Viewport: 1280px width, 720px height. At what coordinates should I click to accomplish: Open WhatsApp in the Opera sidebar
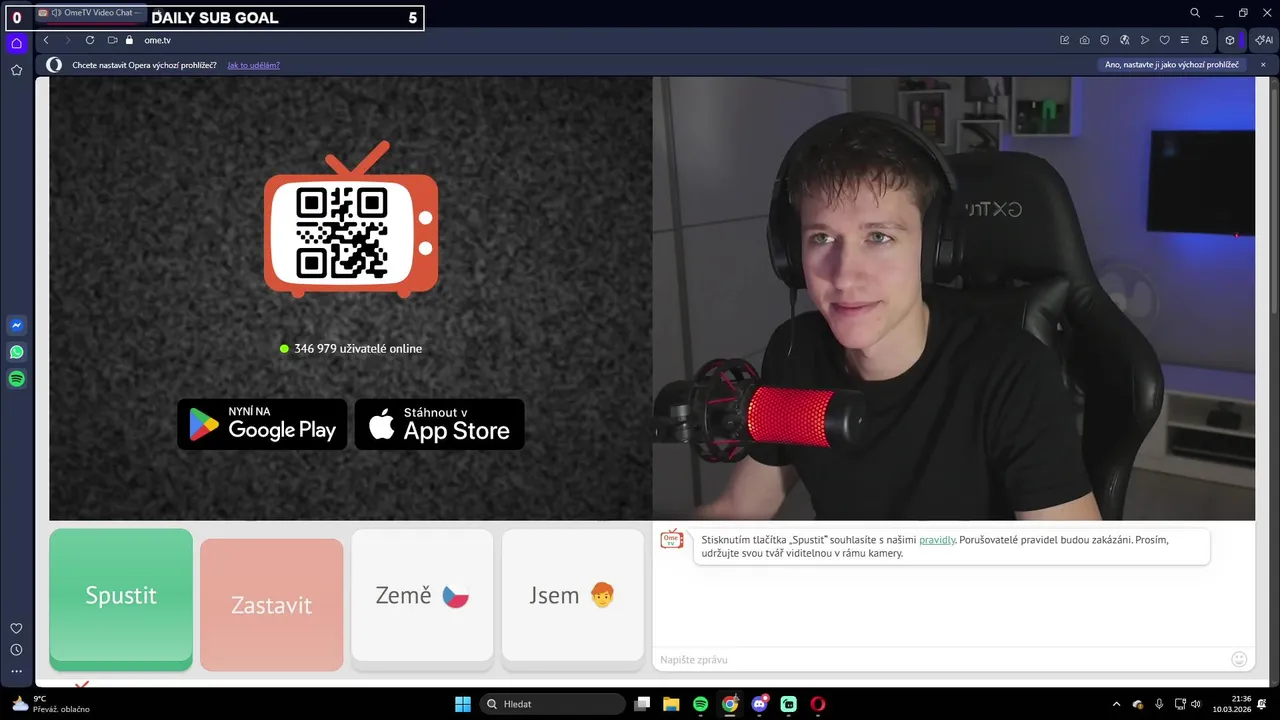tap(16, 352)
